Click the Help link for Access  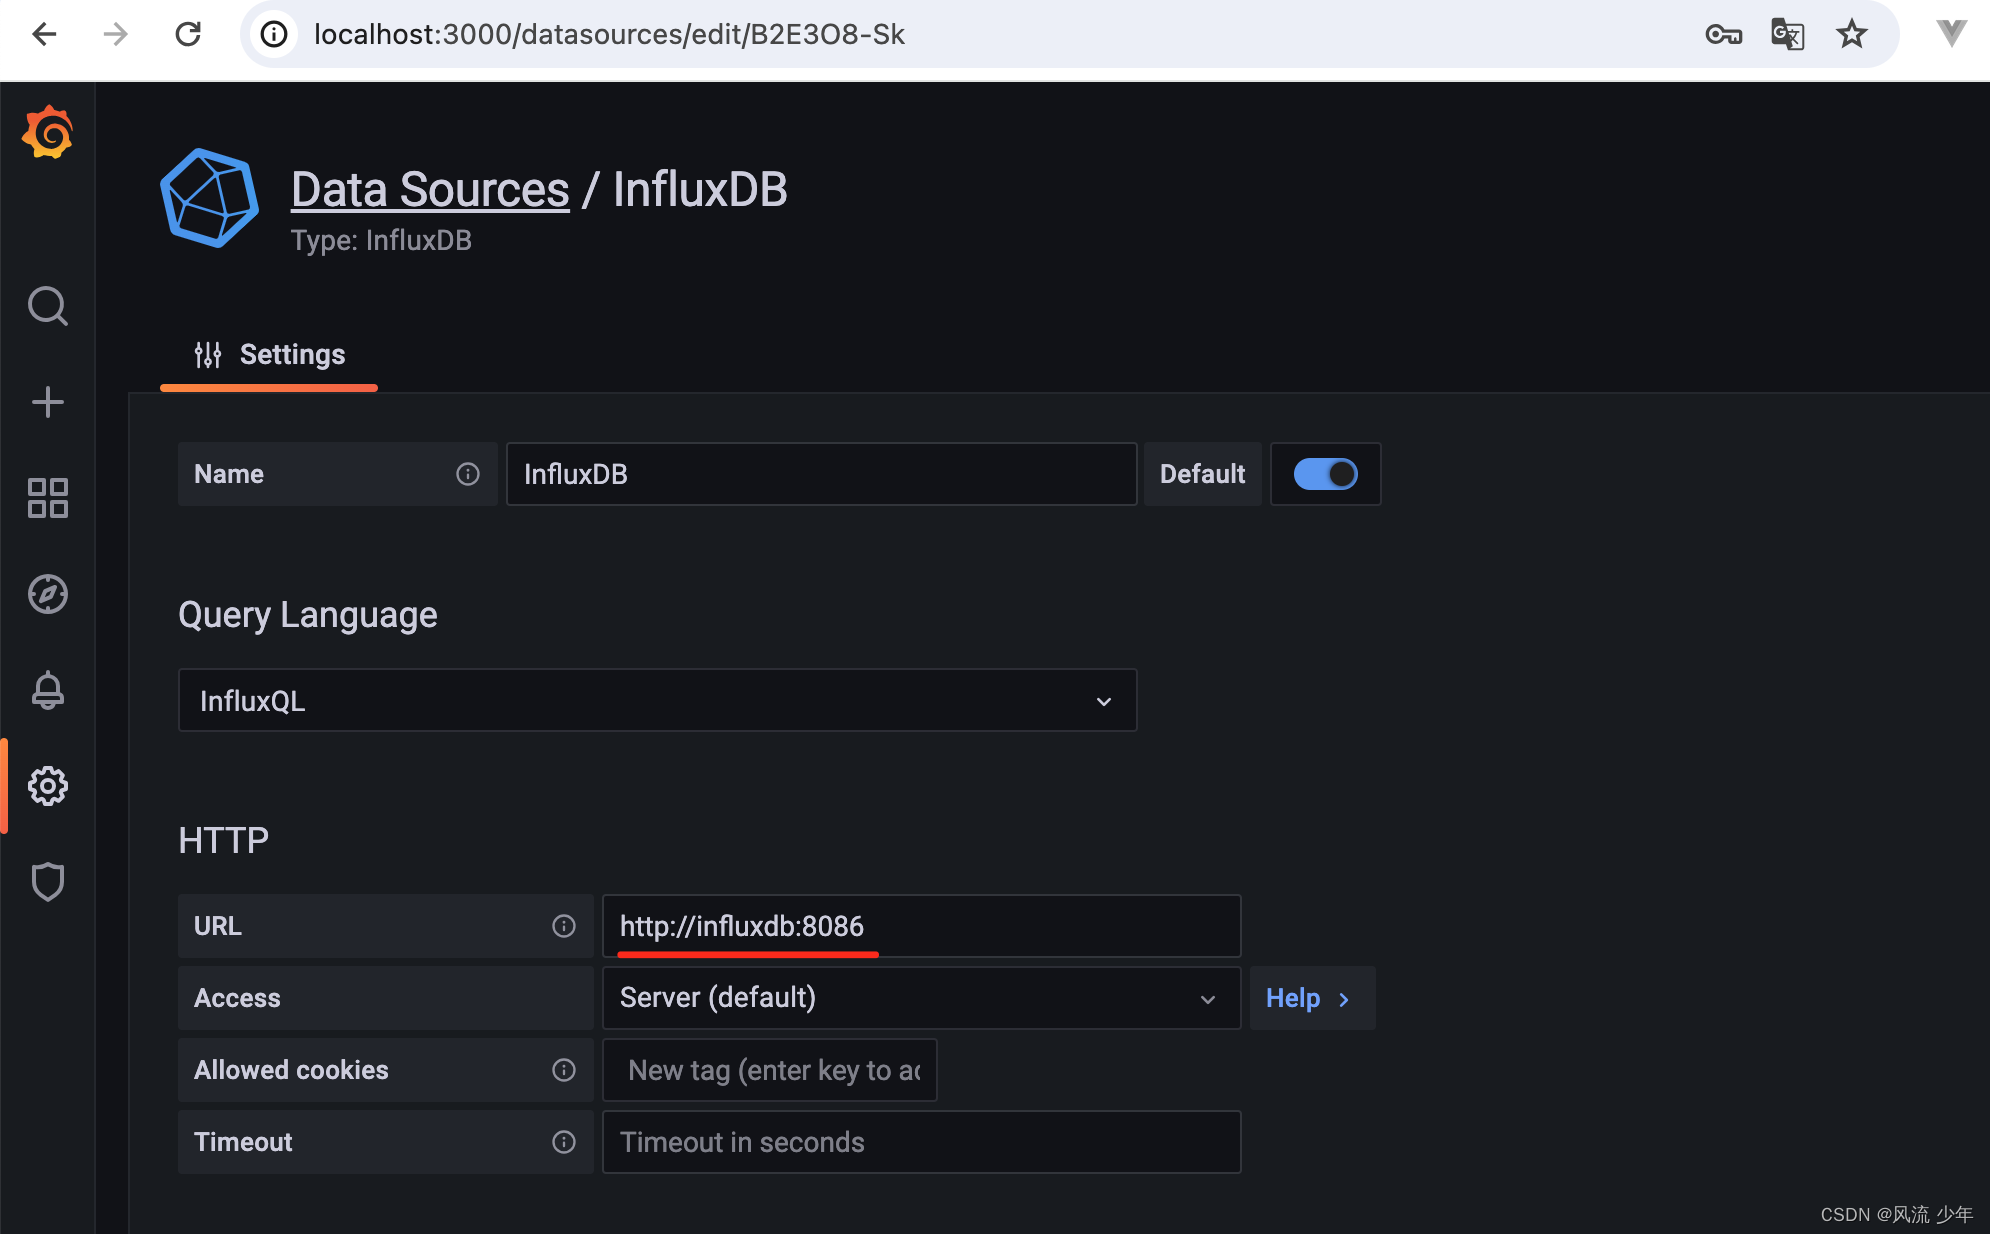tap(1306, 998)
